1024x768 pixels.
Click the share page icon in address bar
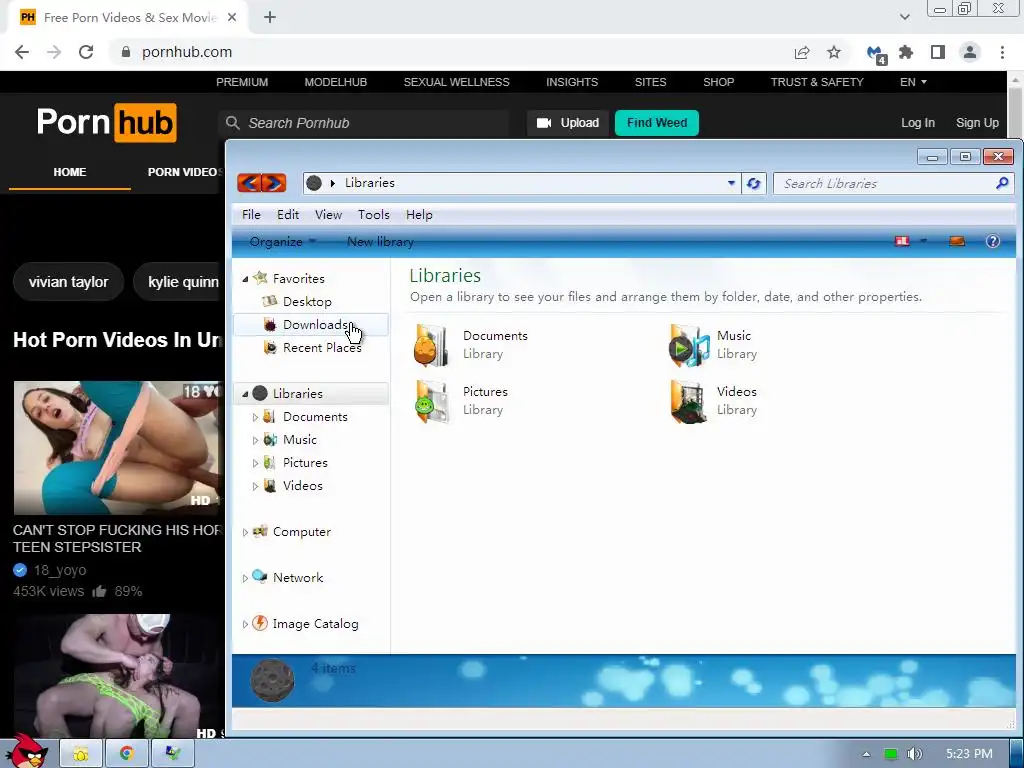click(802, 52)
